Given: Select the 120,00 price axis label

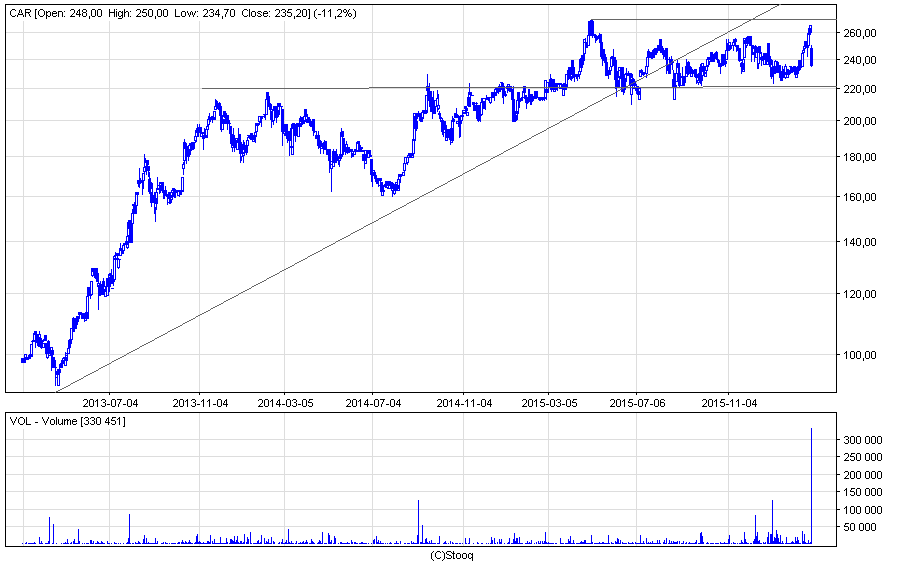Looking at the screenshot, I should click(860, 294).
